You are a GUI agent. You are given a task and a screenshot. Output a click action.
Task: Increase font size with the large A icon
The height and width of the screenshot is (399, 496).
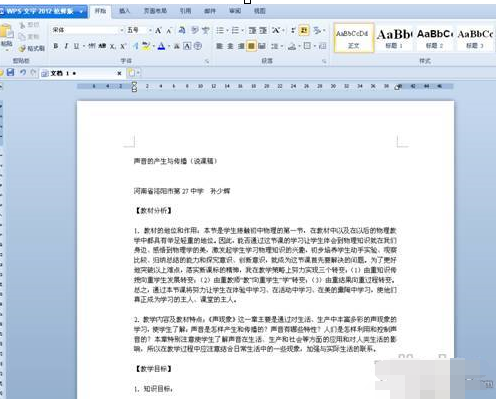(158, 31)
